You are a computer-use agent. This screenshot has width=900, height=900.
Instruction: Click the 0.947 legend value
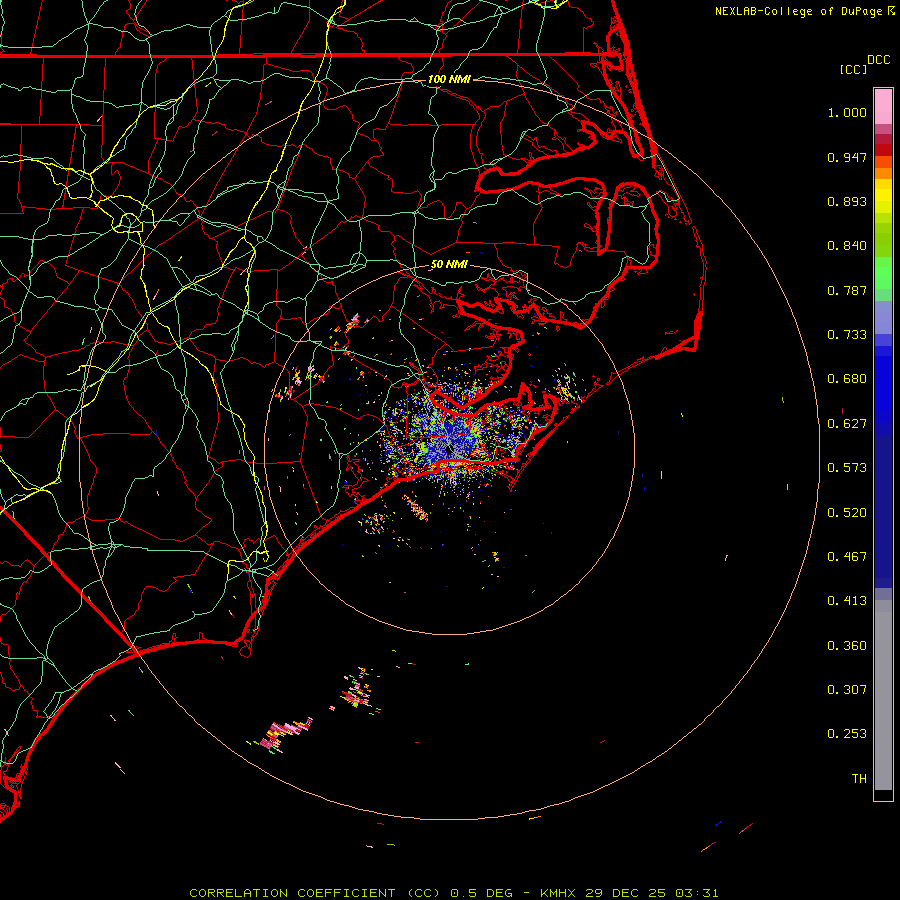847,157
